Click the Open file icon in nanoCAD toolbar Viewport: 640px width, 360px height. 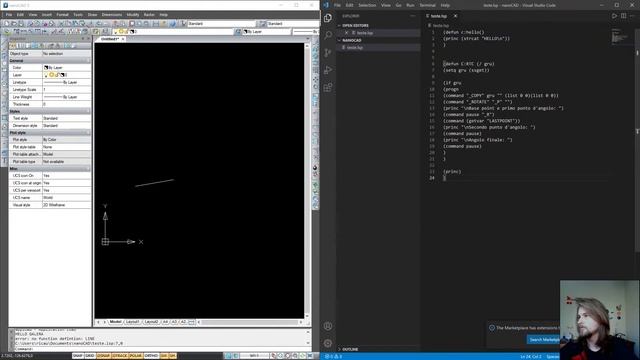[x=14, y=24]
